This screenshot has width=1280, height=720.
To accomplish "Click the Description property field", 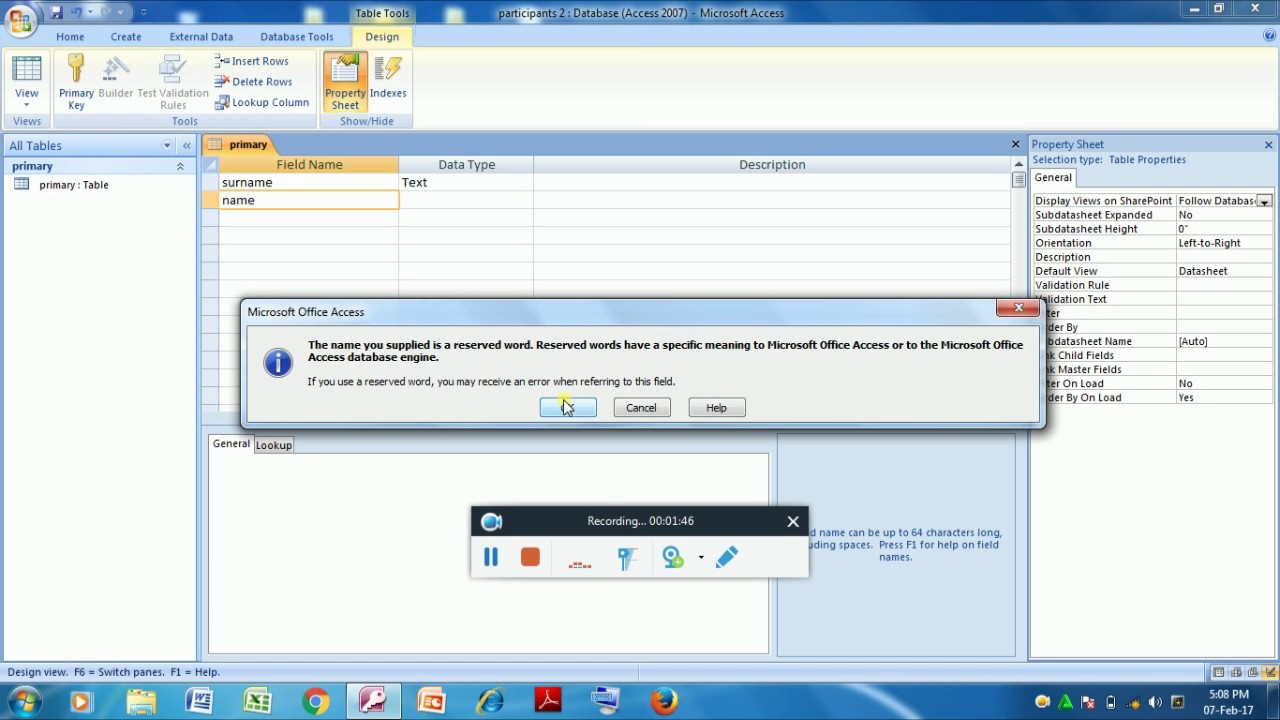I will click(x=1224, y=257).
